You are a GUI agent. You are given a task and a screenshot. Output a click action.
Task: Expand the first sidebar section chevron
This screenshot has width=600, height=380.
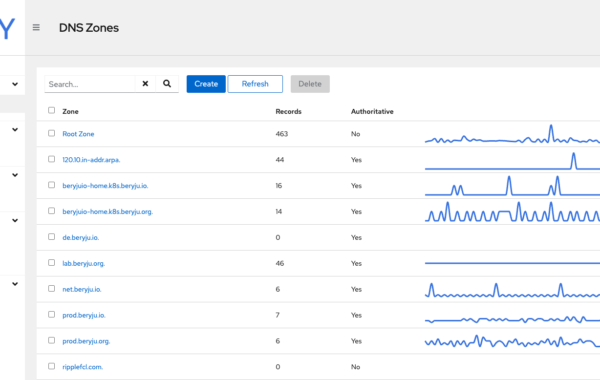point(15,84)
